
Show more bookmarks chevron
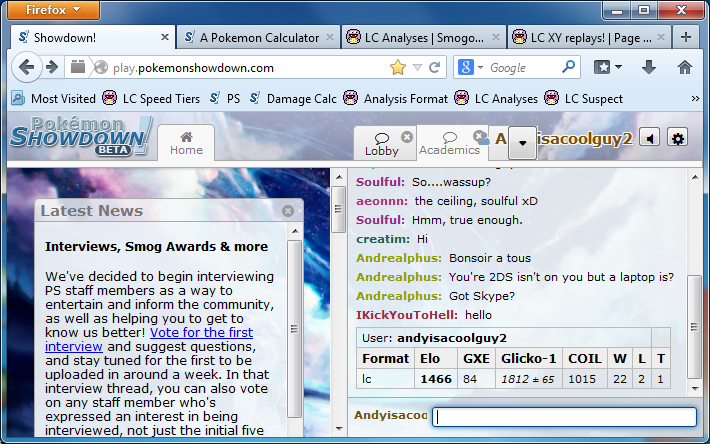tap(695, 98)
